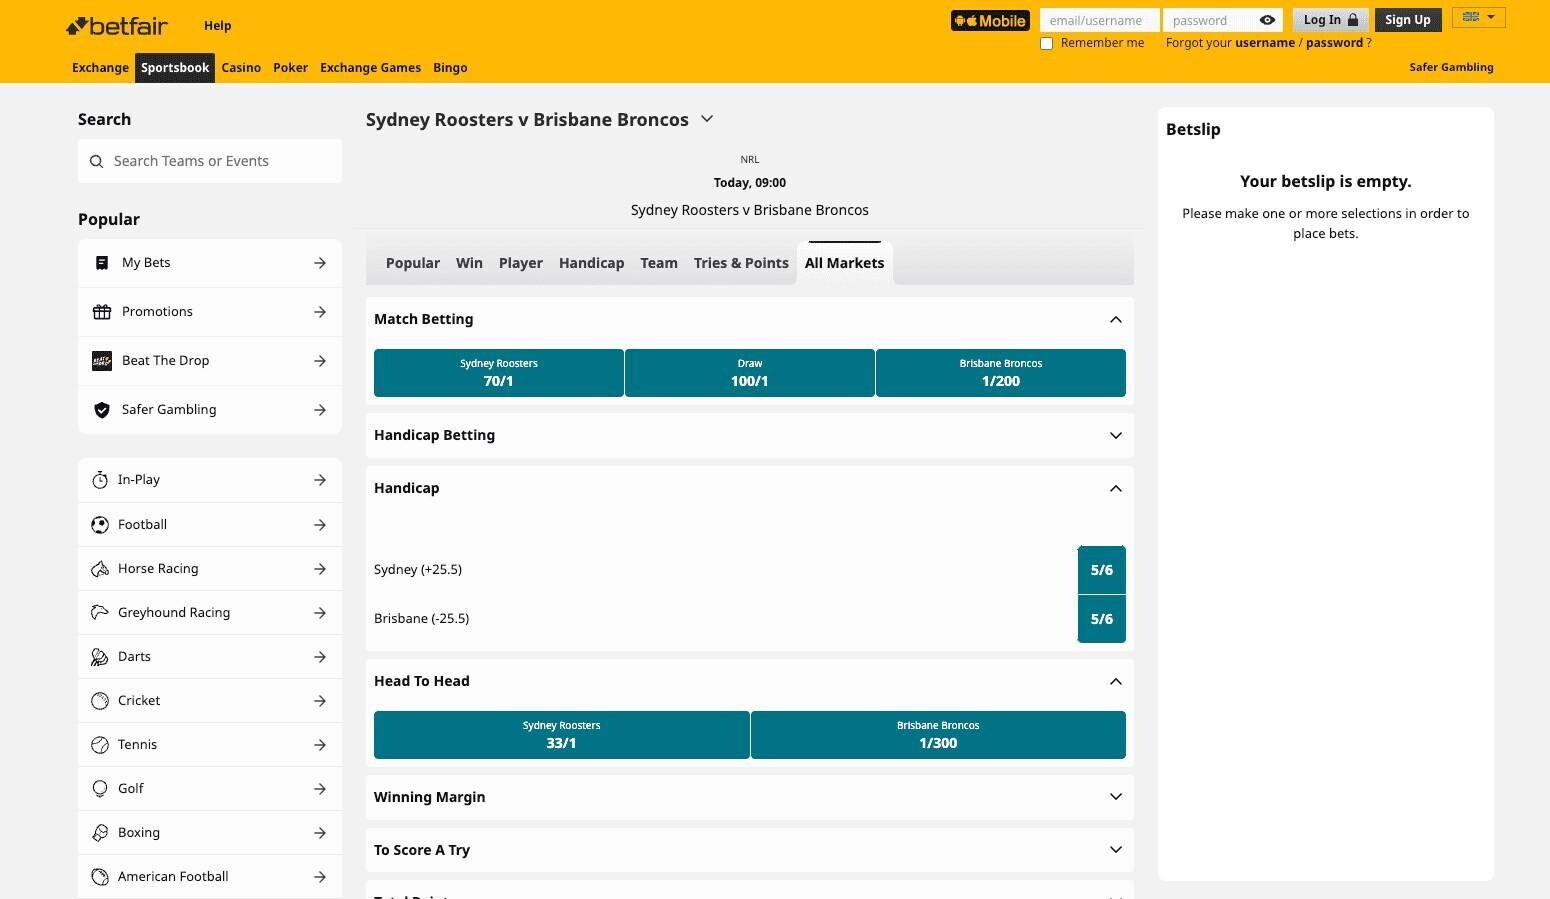The image size is (1550, 899).
Task: Click arrow next to Promotions
Action: coord(320,312)
